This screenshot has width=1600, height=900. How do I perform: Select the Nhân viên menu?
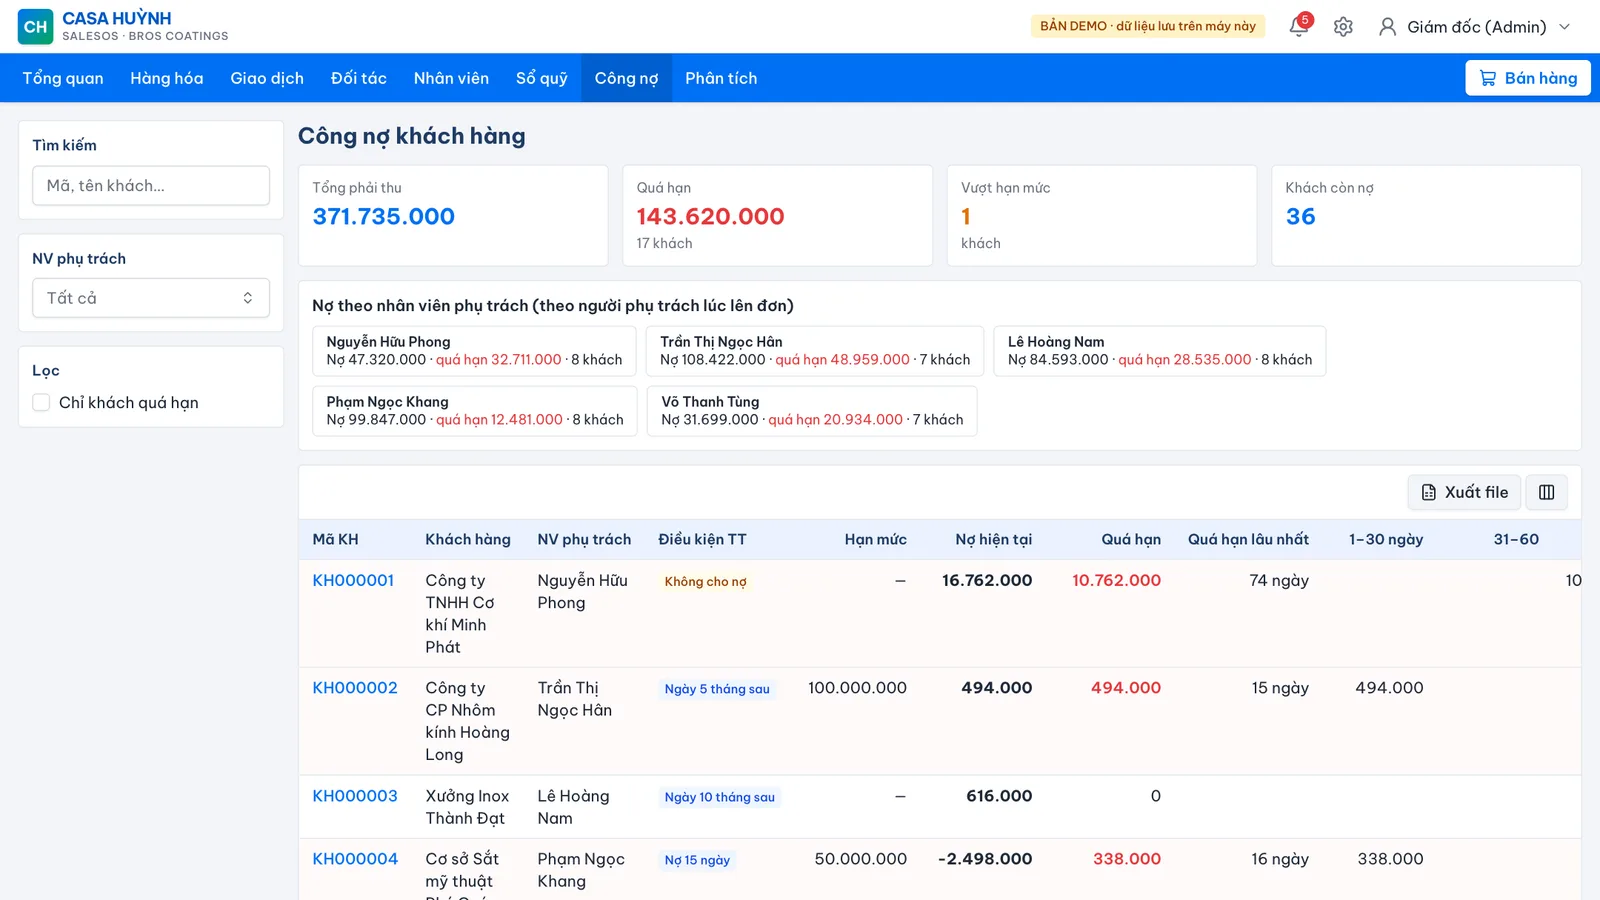click(x=451, y=78)
